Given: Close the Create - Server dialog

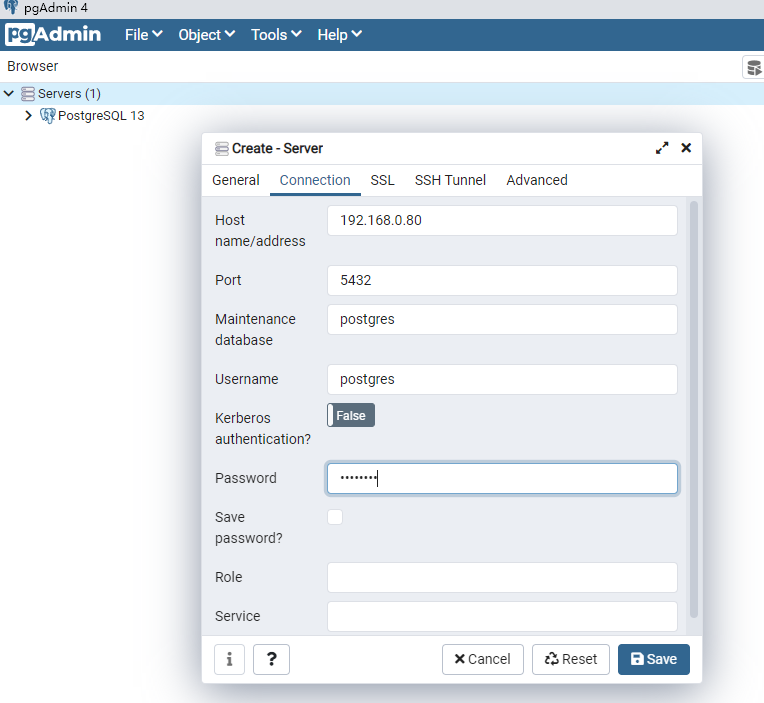Looking at the screenshot, I should click(686, 148).
